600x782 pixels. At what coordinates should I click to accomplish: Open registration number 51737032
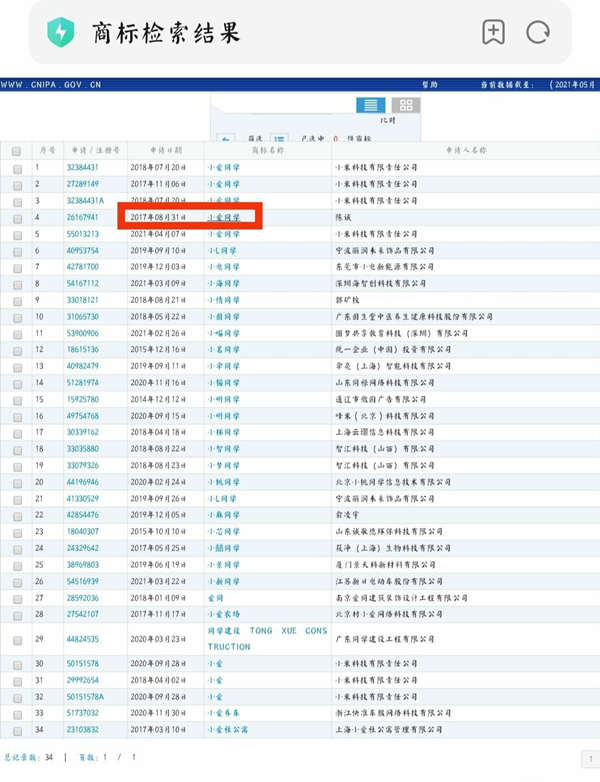(82, 713)
